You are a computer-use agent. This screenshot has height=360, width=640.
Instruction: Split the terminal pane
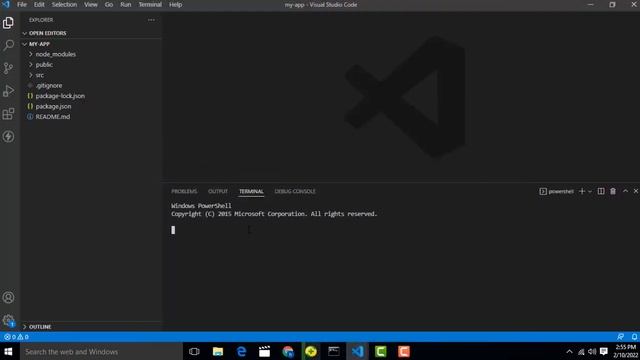pyautogui.click(x=601, y=191)
